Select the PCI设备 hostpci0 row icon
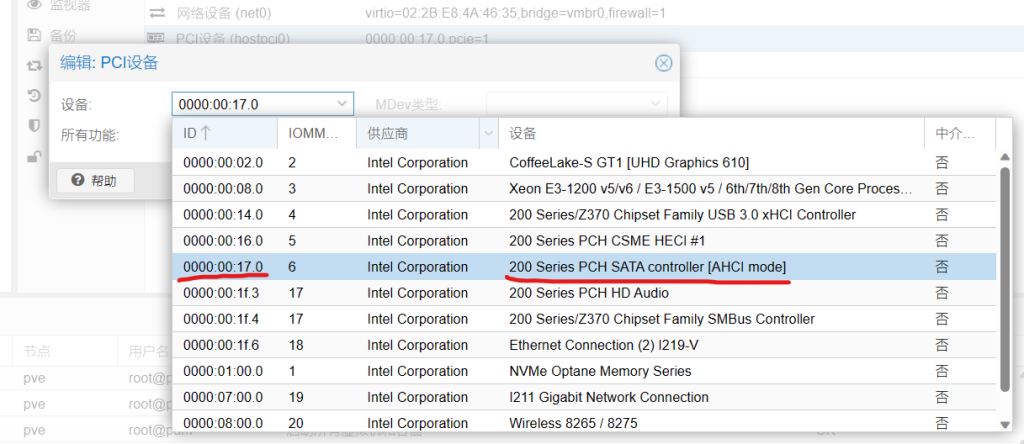Image resolution: width=1024 pixels, height=444 pixels. [x=157, y=38]
